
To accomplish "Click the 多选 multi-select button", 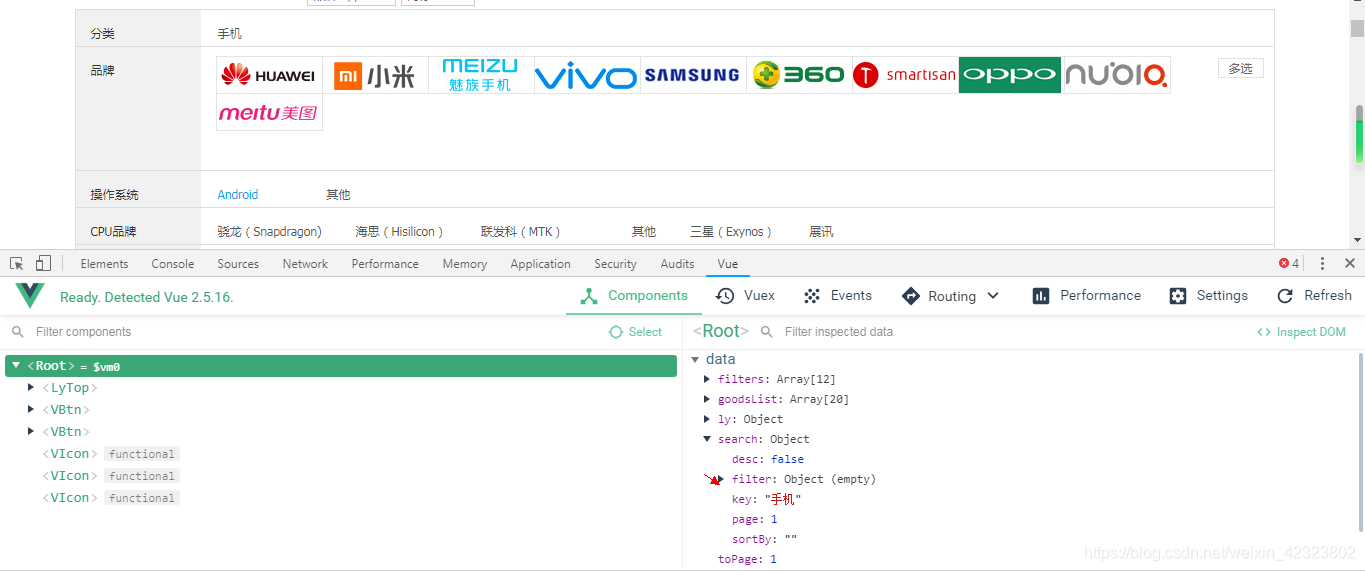I will click(x=1241, y=68).
